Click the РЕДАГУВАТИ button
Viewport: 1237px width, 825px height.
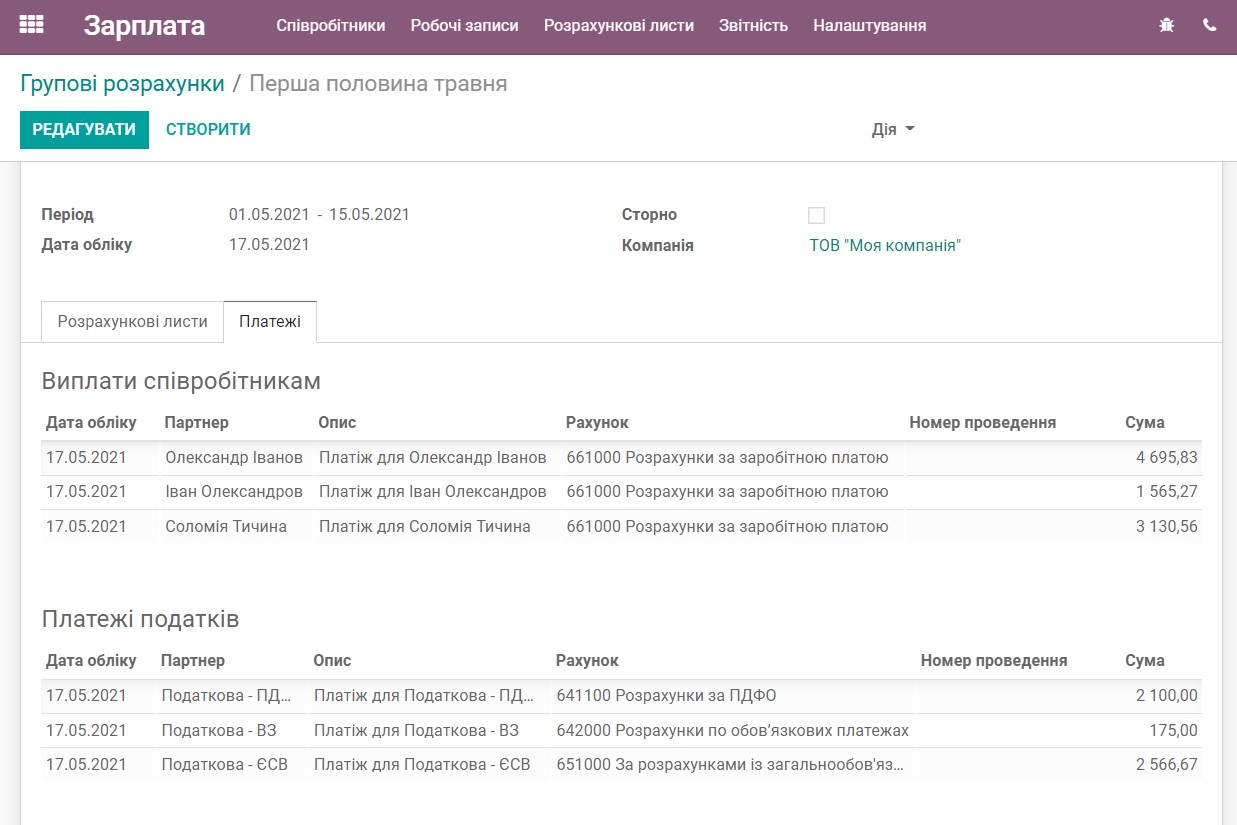84,129
